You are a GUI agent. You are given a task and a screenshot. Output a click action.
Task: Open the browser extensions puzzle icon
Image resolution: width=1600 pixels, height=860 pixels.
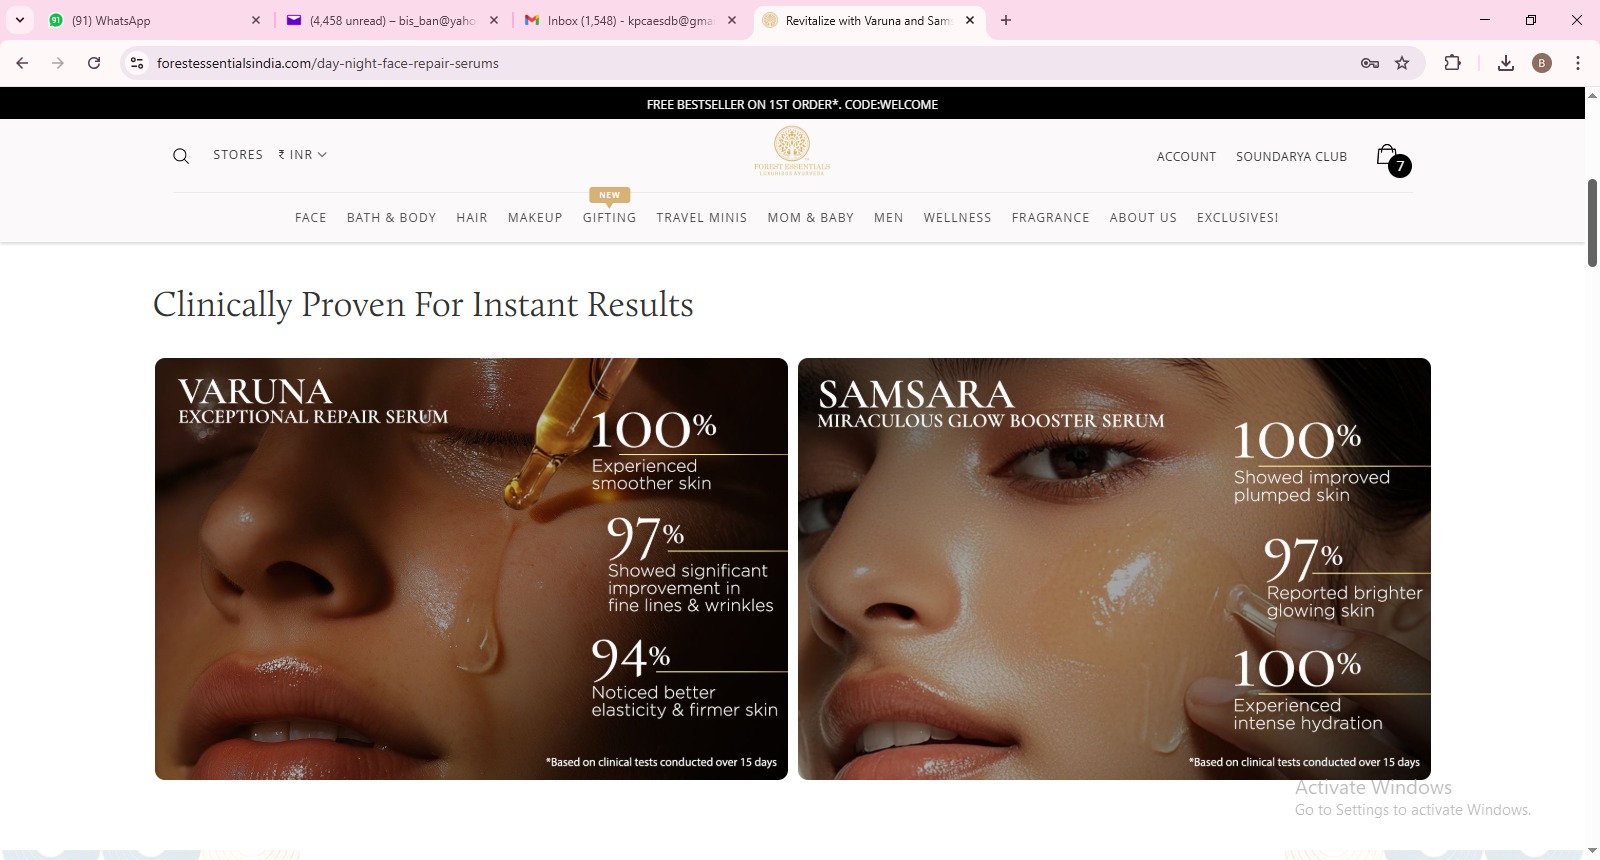click(1453, 63)
